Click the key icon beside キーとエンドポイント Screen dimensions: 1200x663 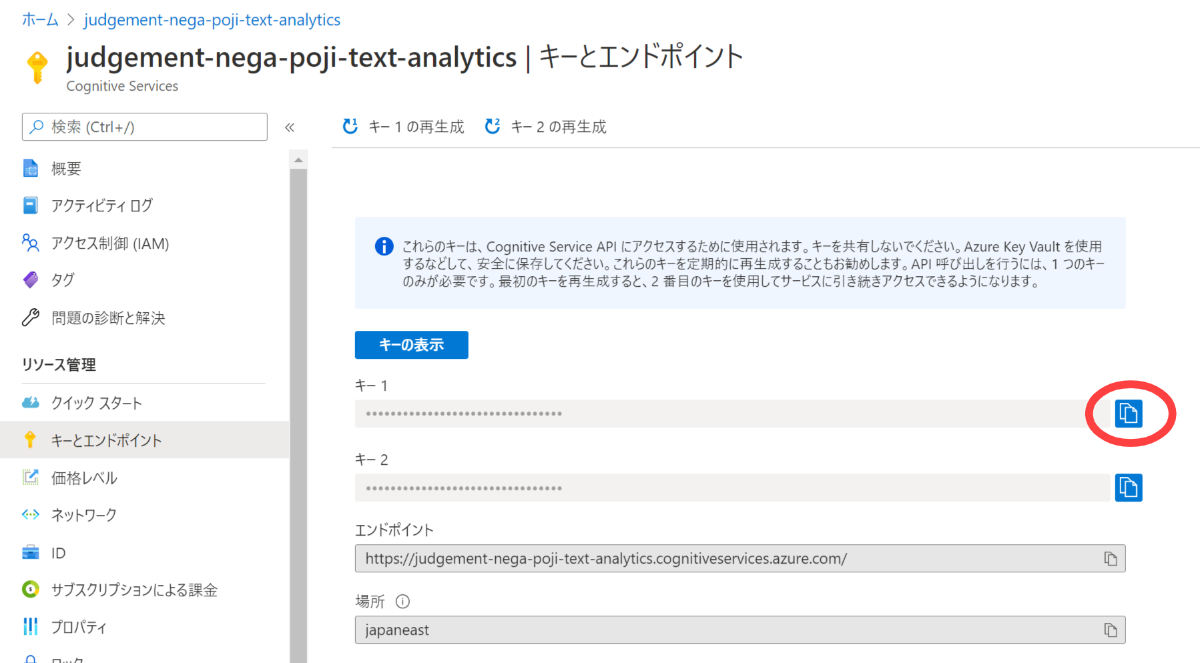(x=31, y=440)
